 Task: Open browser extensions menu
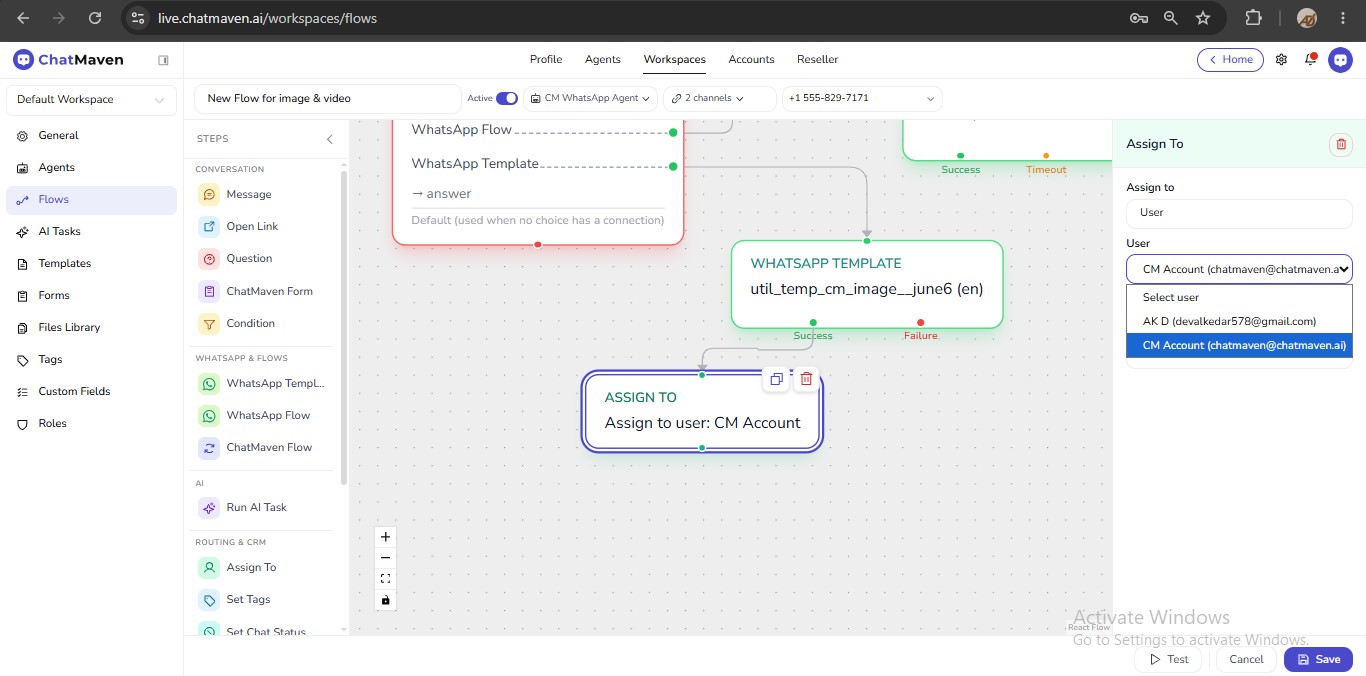tap(1253, 18)
